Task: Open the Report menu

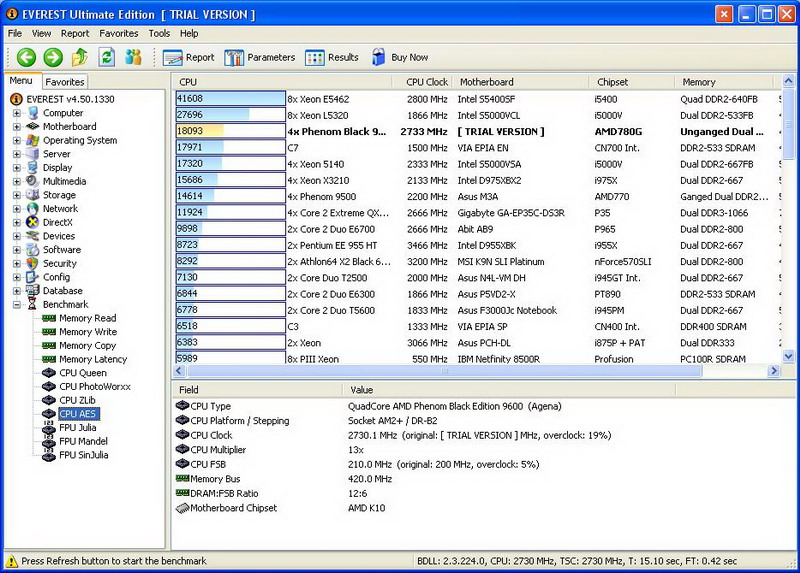Action: (x=75, y=34)
